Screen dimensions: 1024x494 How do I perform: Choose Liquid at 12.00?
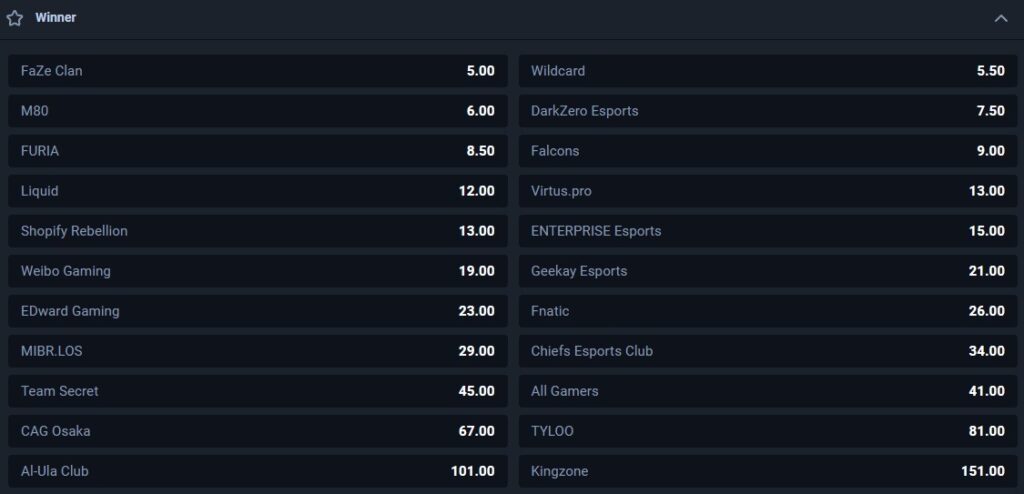pyautogui.click(x=257, y=191)
